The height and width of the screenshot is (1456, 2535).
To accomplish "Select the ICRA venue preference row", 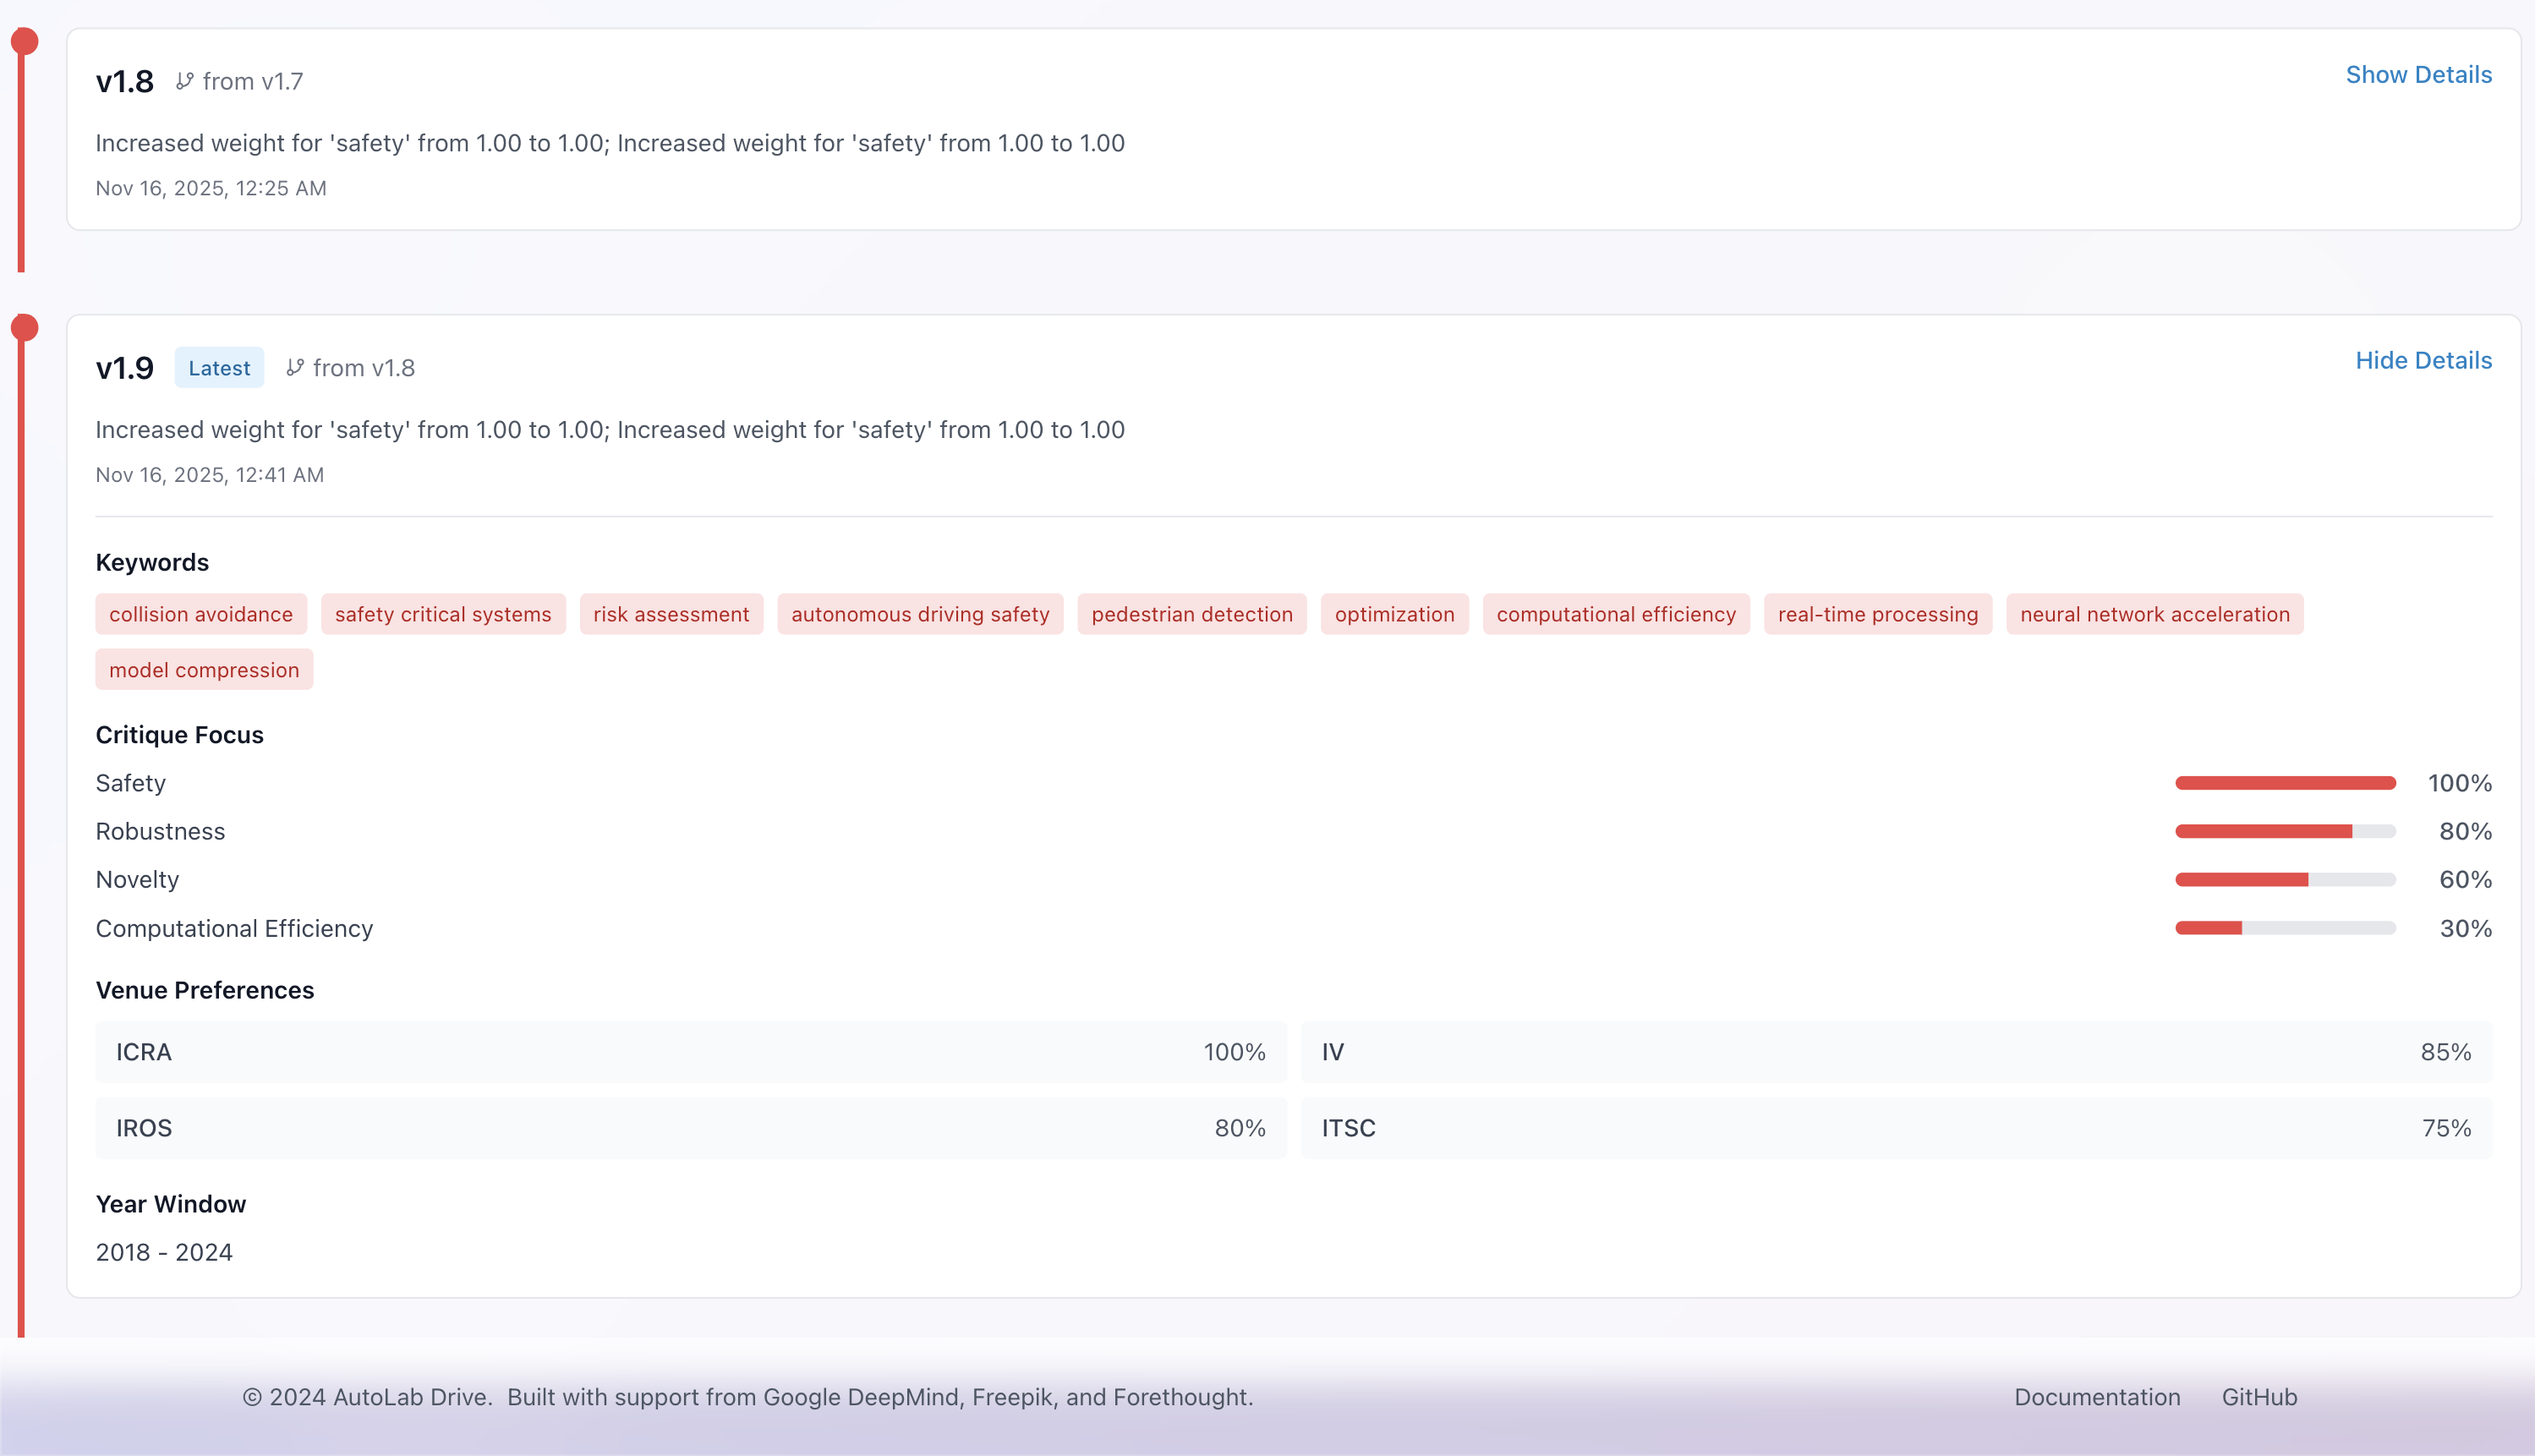I will point(690,1052).
